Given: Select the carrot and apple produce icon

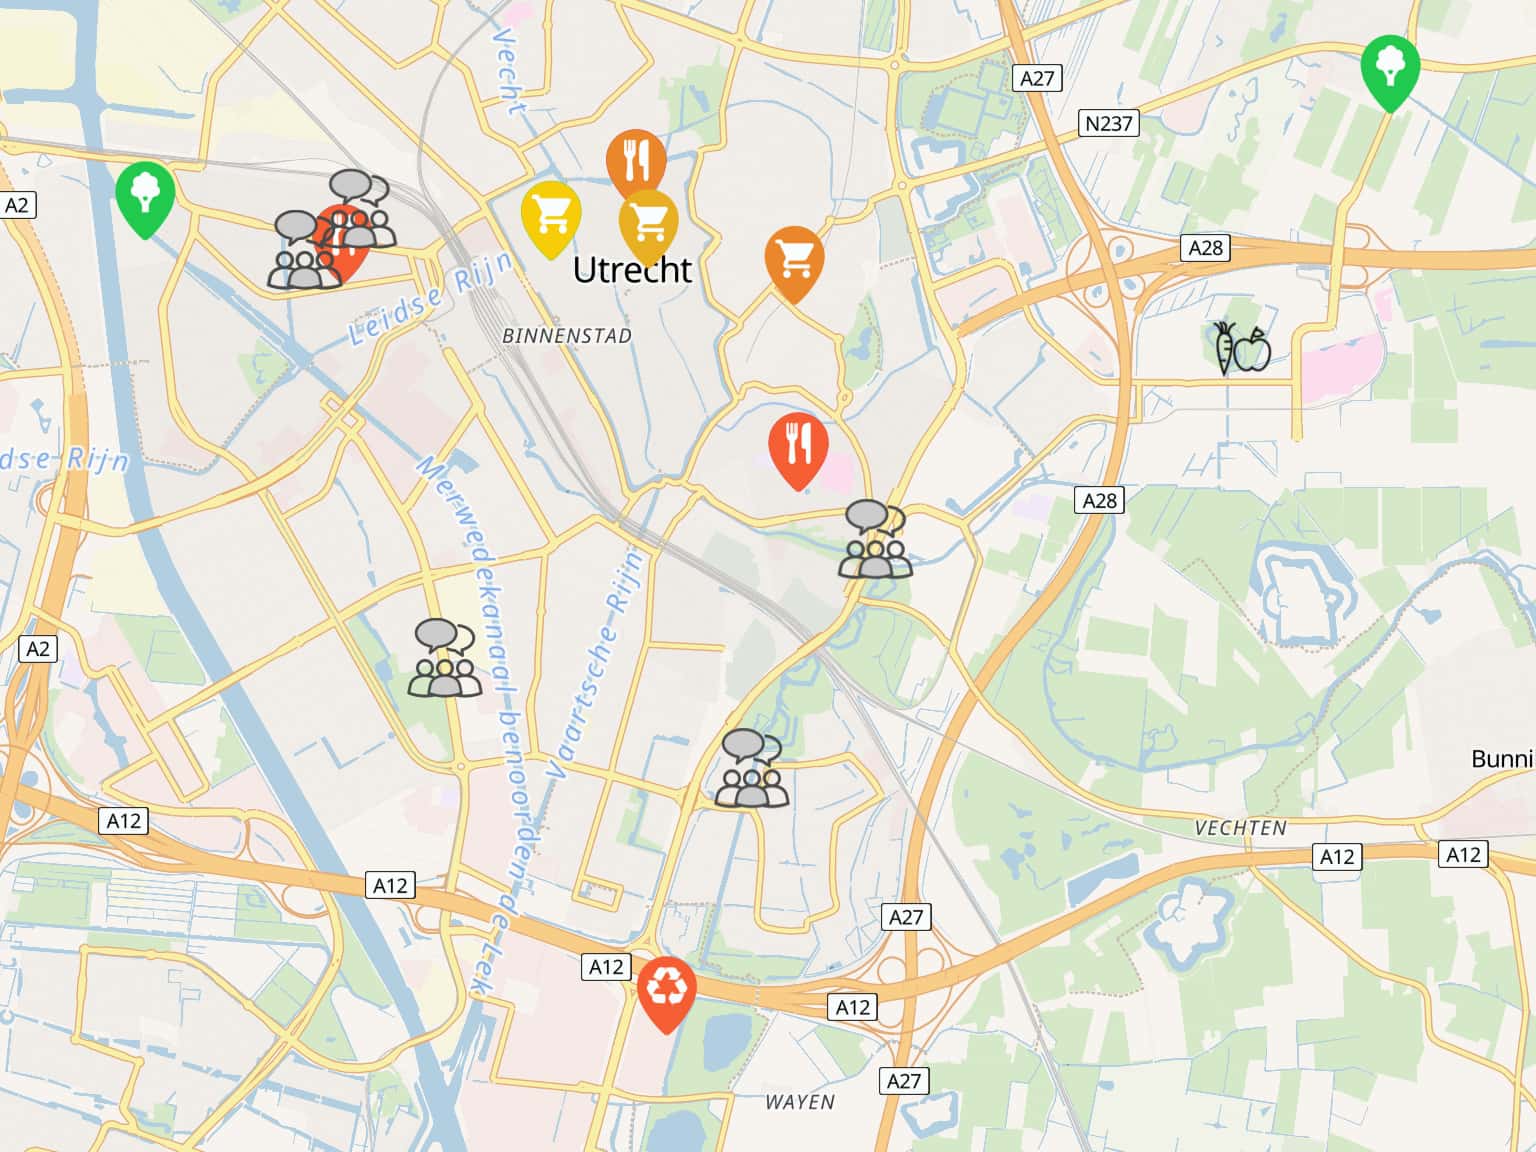Looking at the screenshot, I should (x=1242, y=348).
